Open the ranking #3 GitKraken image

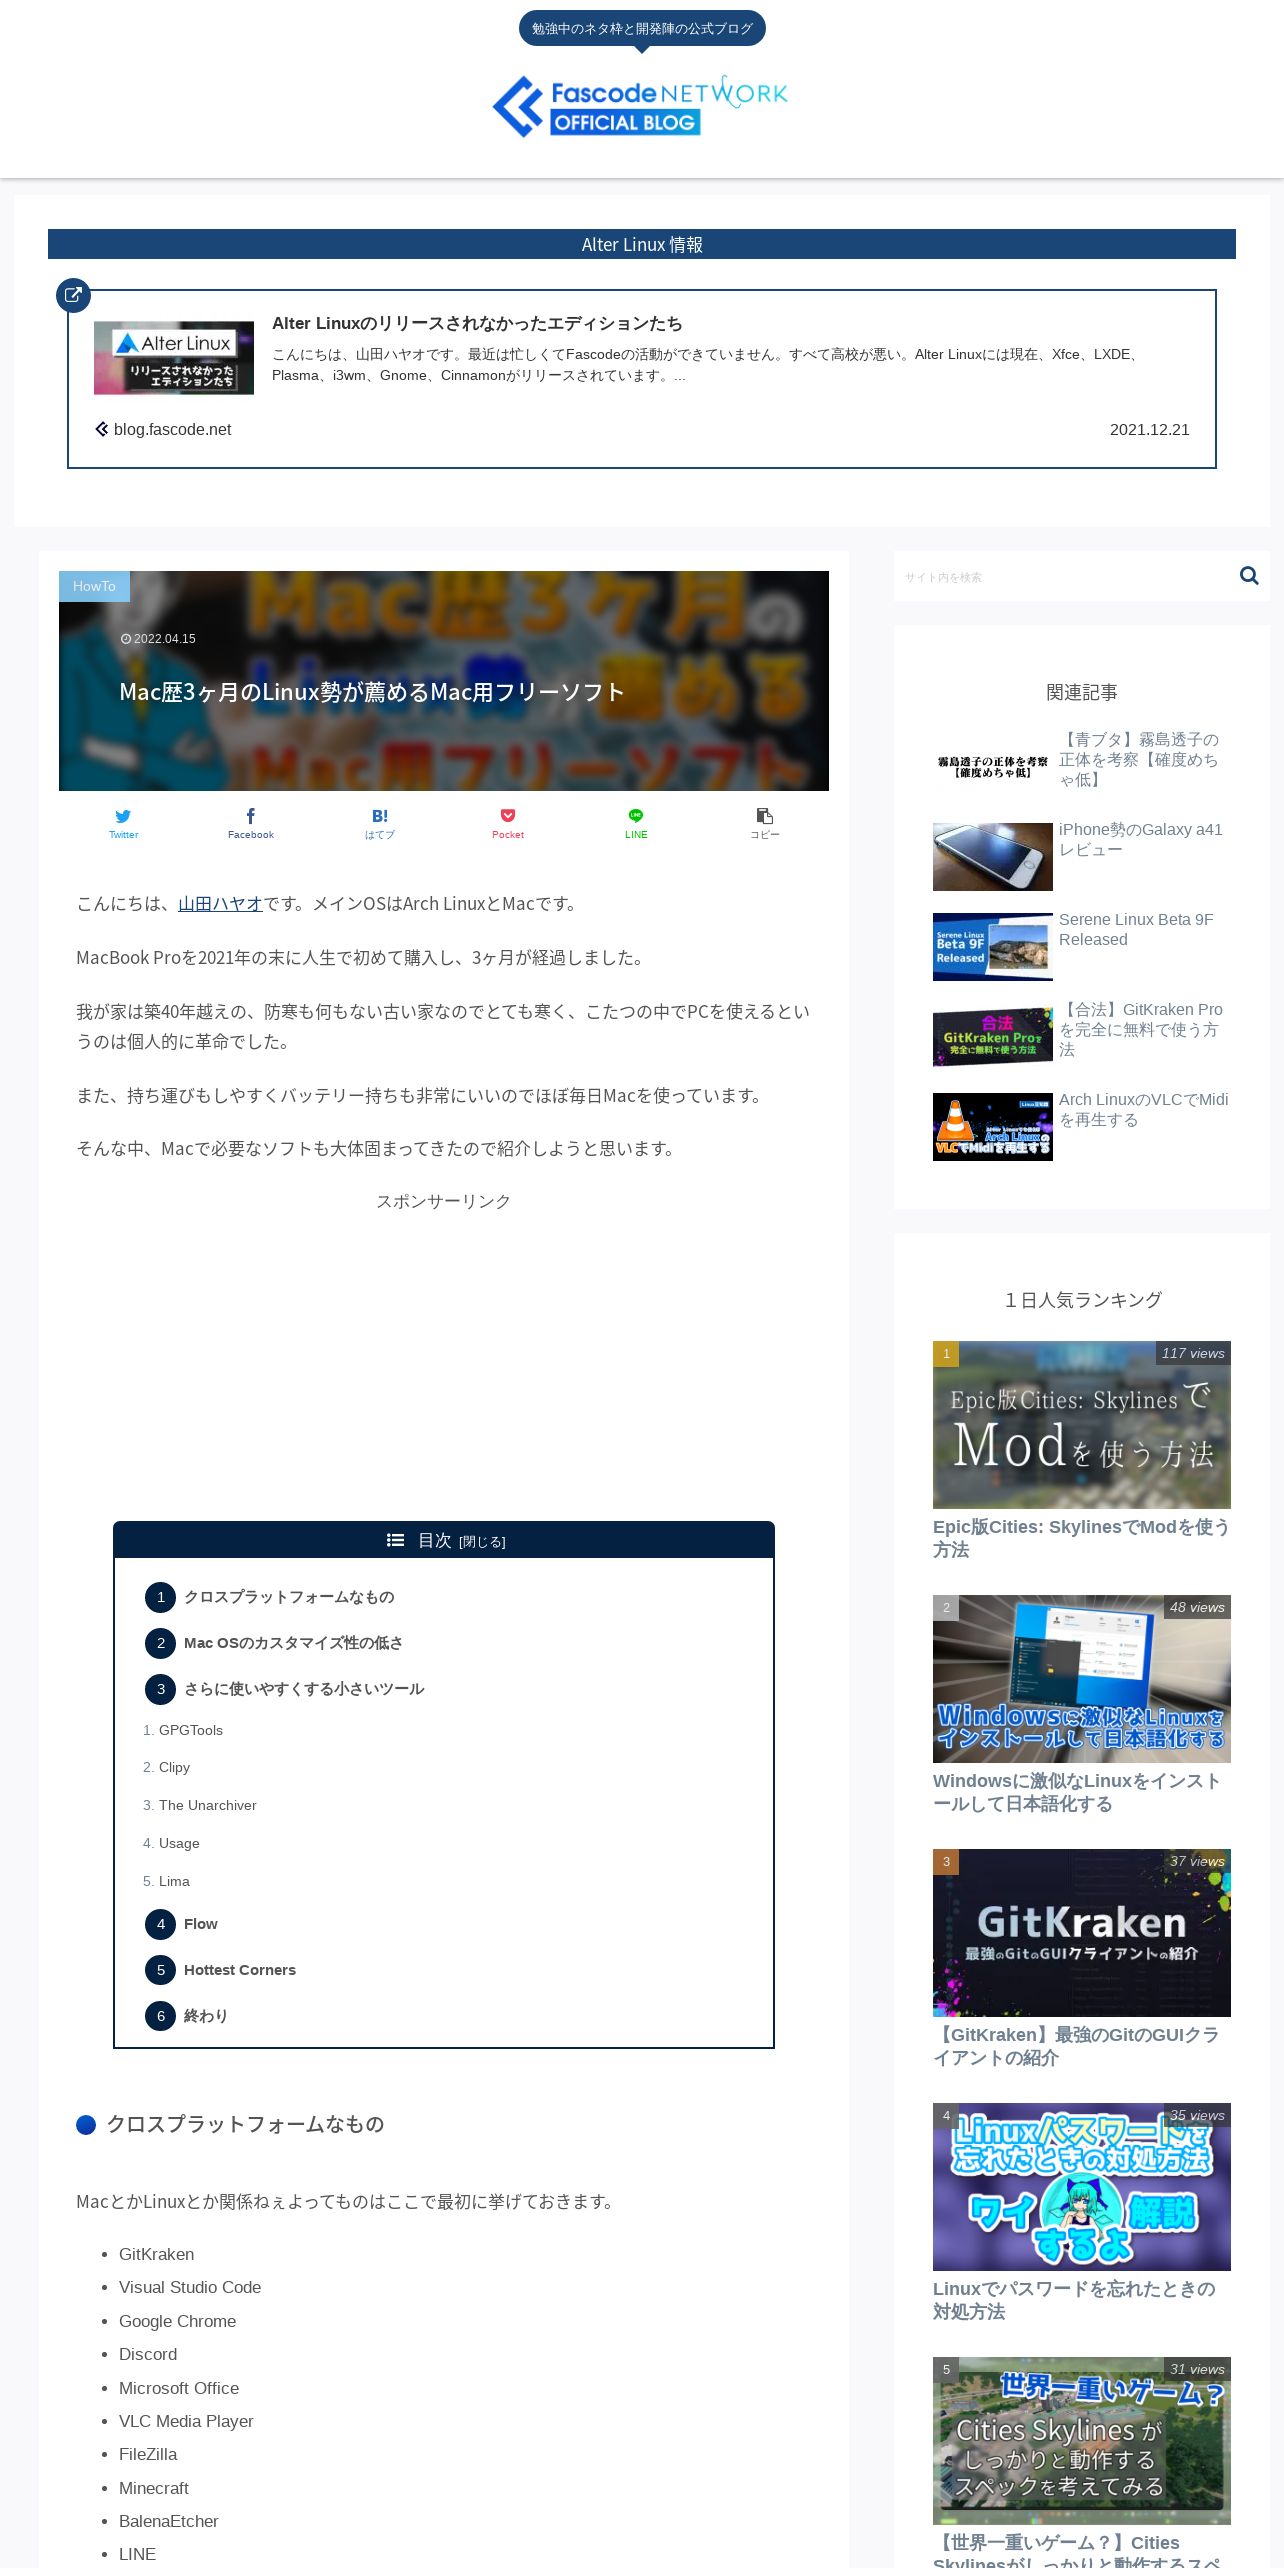tap(1082, 1933)
